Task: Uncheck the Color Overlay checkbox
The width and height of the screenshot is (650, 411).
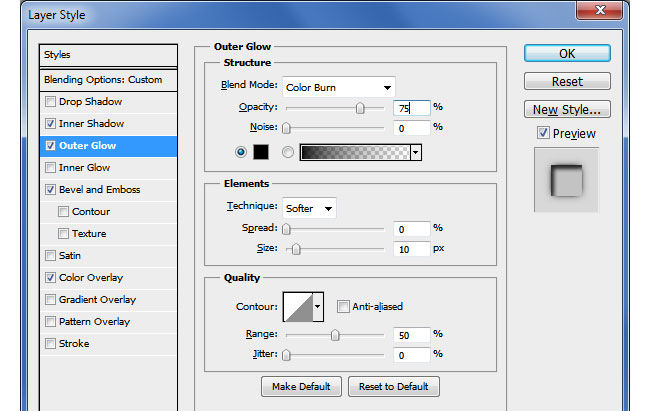Action: tap(50, 277)
